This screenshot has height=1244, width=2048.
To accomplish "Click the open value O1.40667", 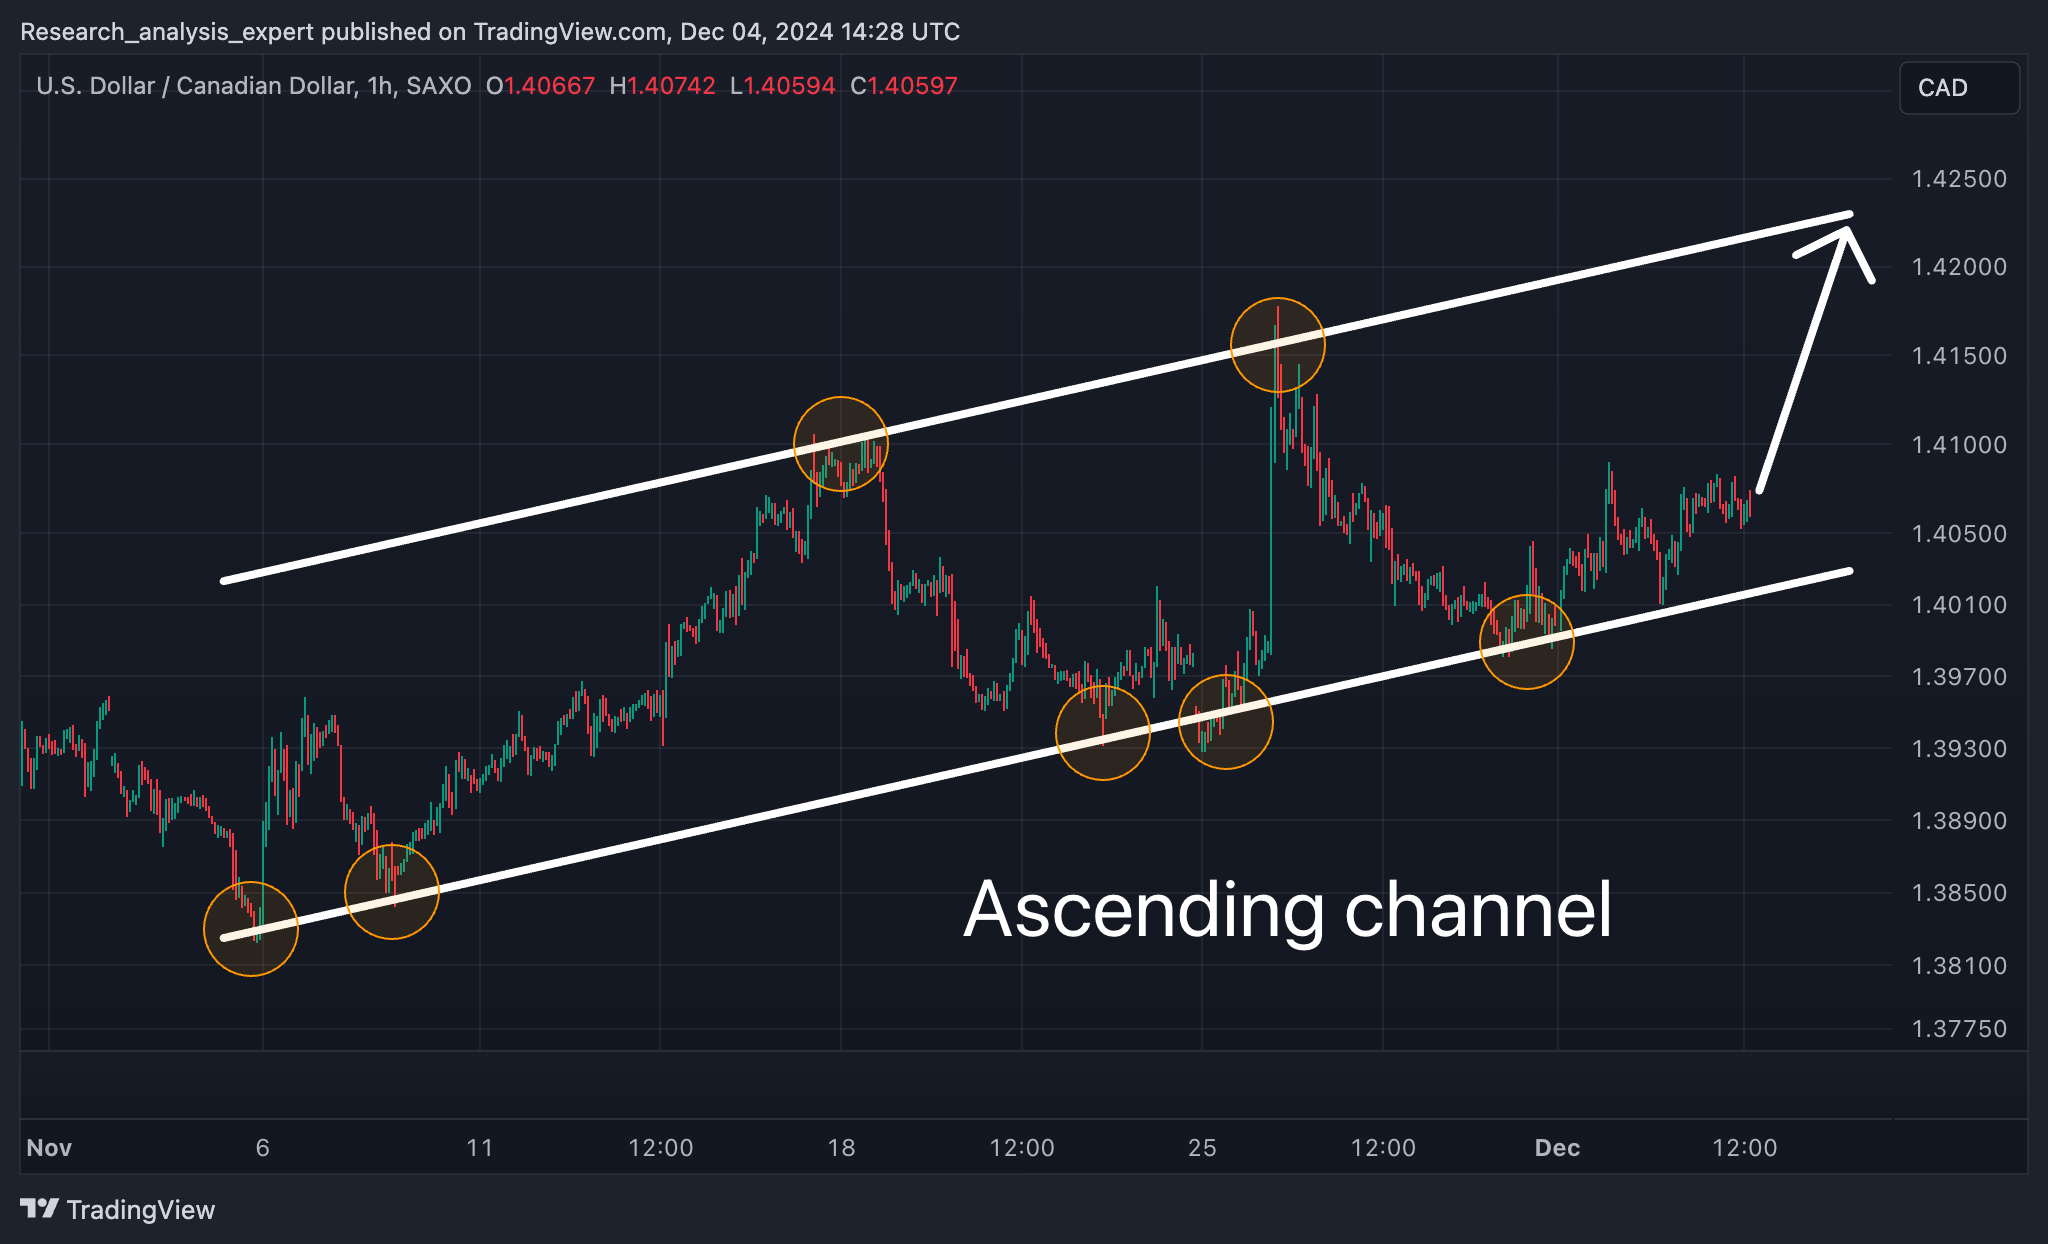I will pos(540,86).
